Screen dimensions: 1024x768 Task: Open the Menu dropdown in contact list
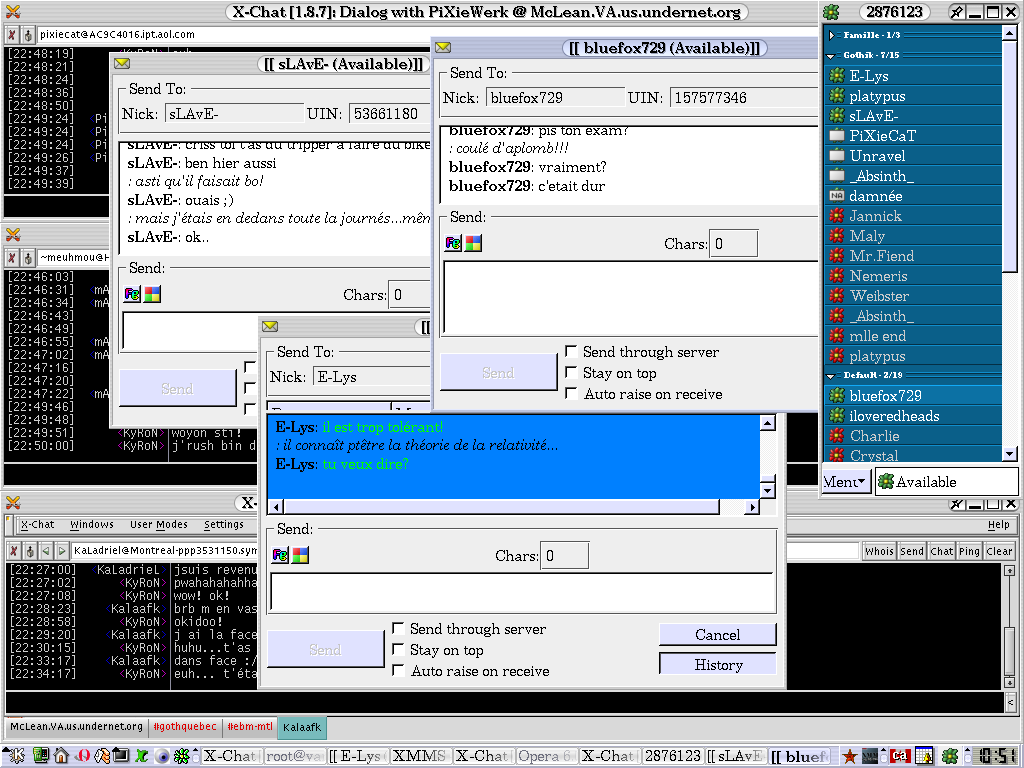[x=845, y=482]
